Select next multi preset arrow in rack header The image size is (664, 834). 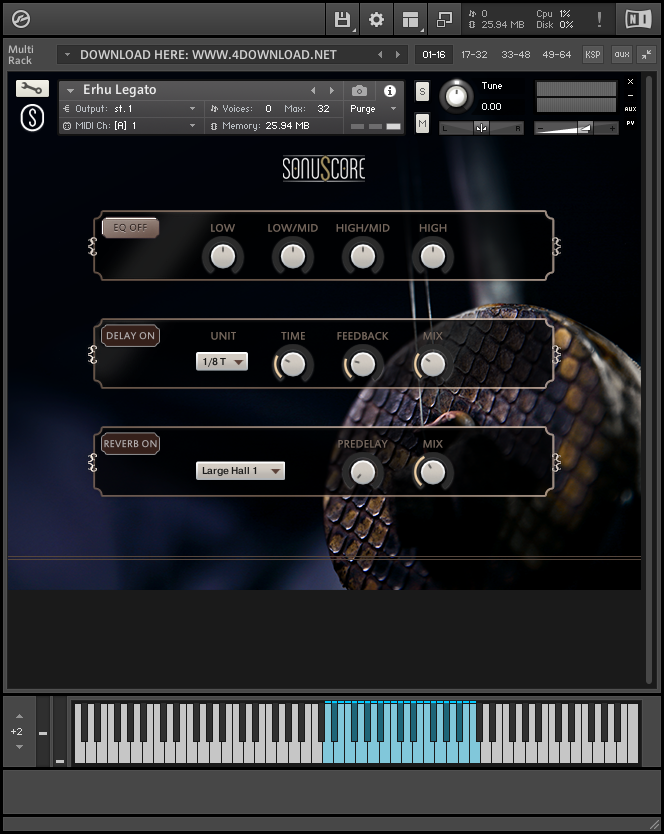point(397,54)
